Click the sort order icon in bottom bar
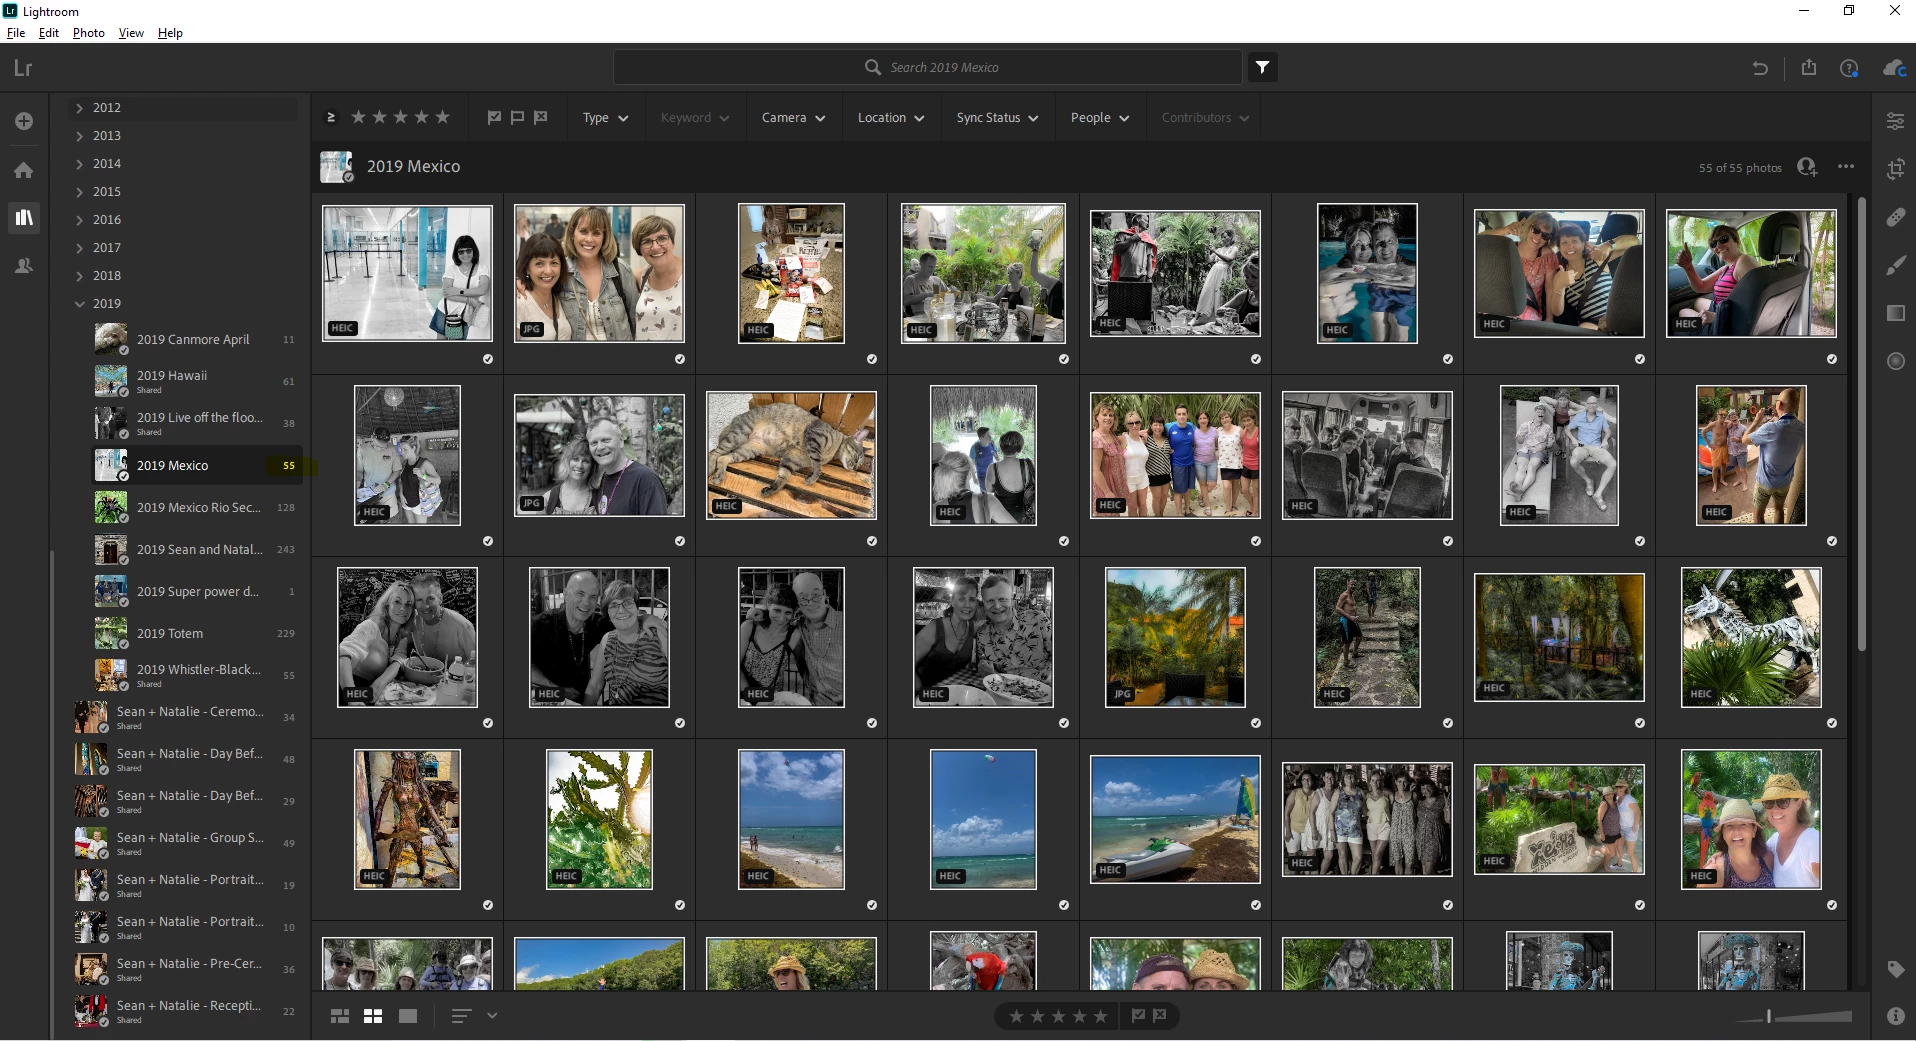This screenshot has height=1041, width=1916. click(461, 1016)
